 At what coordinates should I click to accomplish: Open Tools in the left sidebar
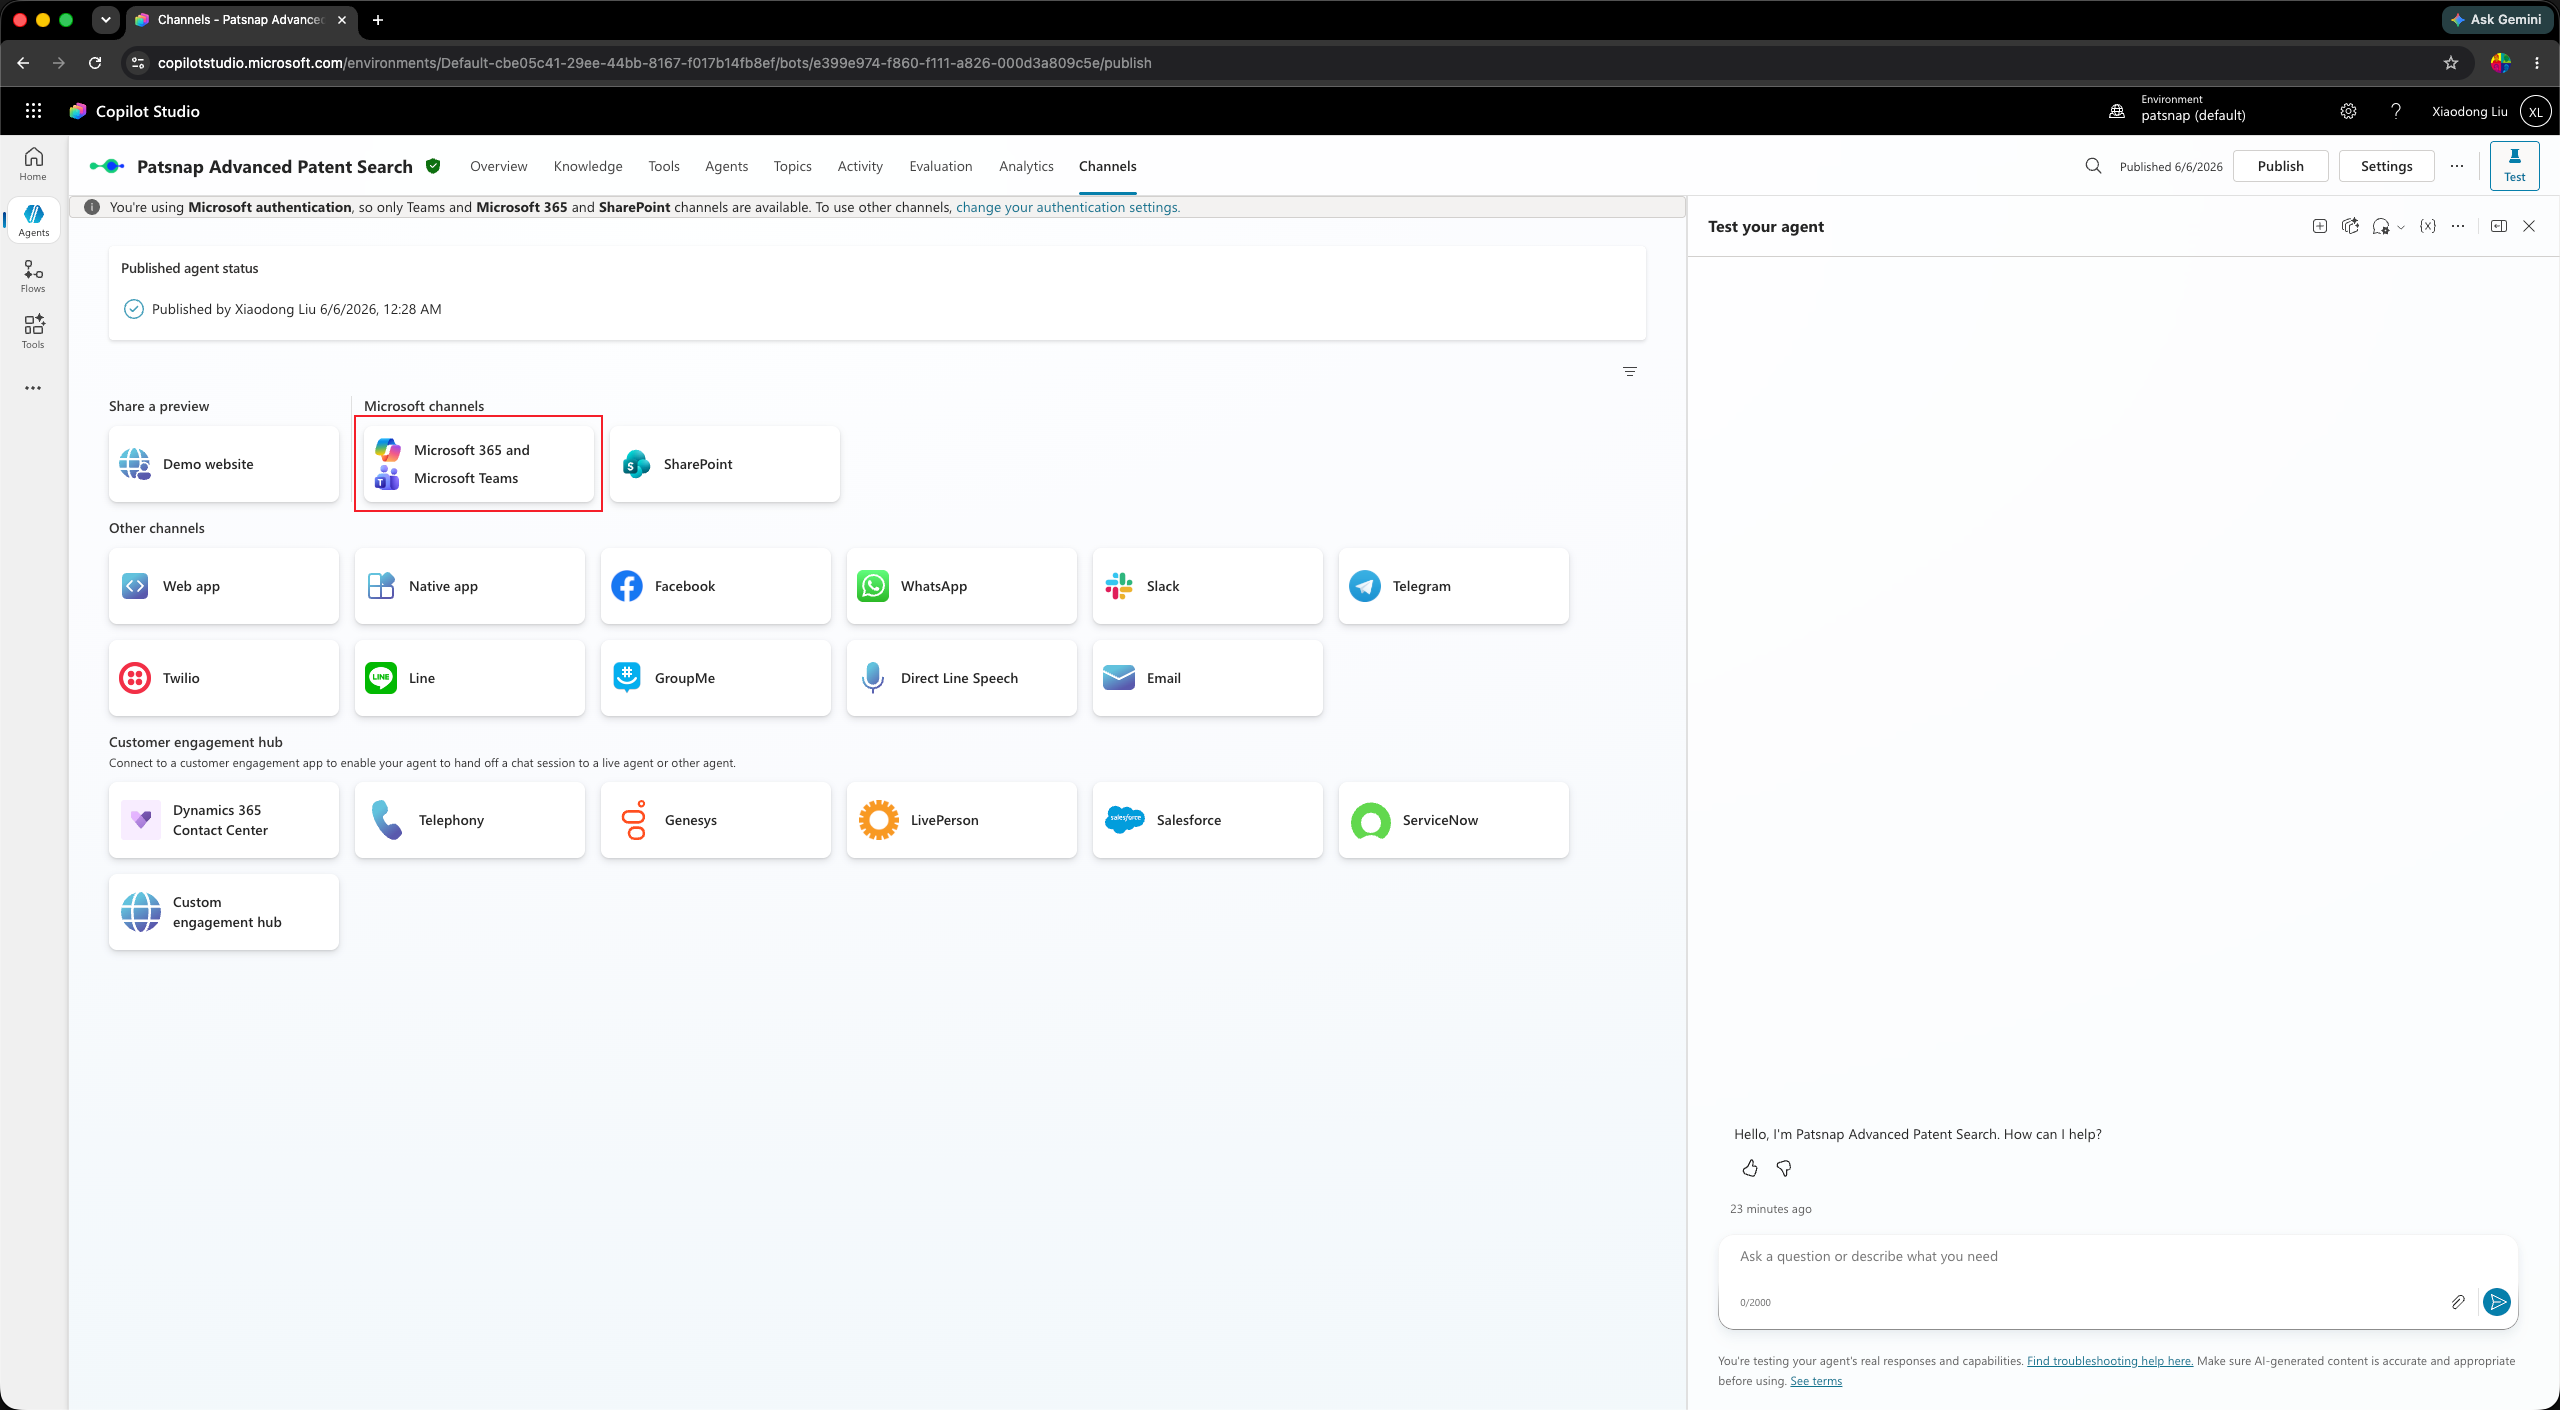(x=33, y=332)
